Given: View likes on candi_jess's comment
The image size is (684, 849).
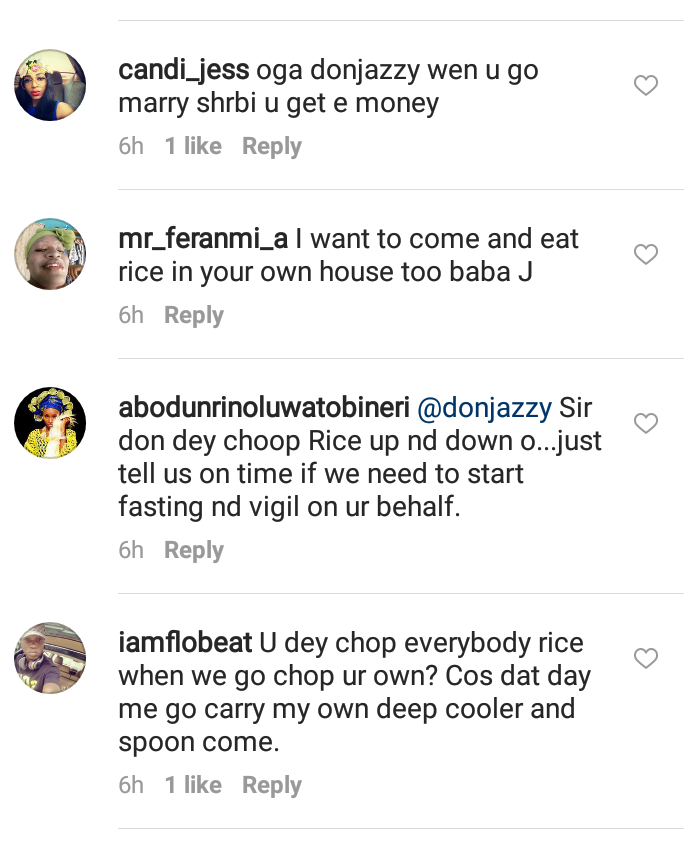Looking at the screenshot, I should point(193,146).
